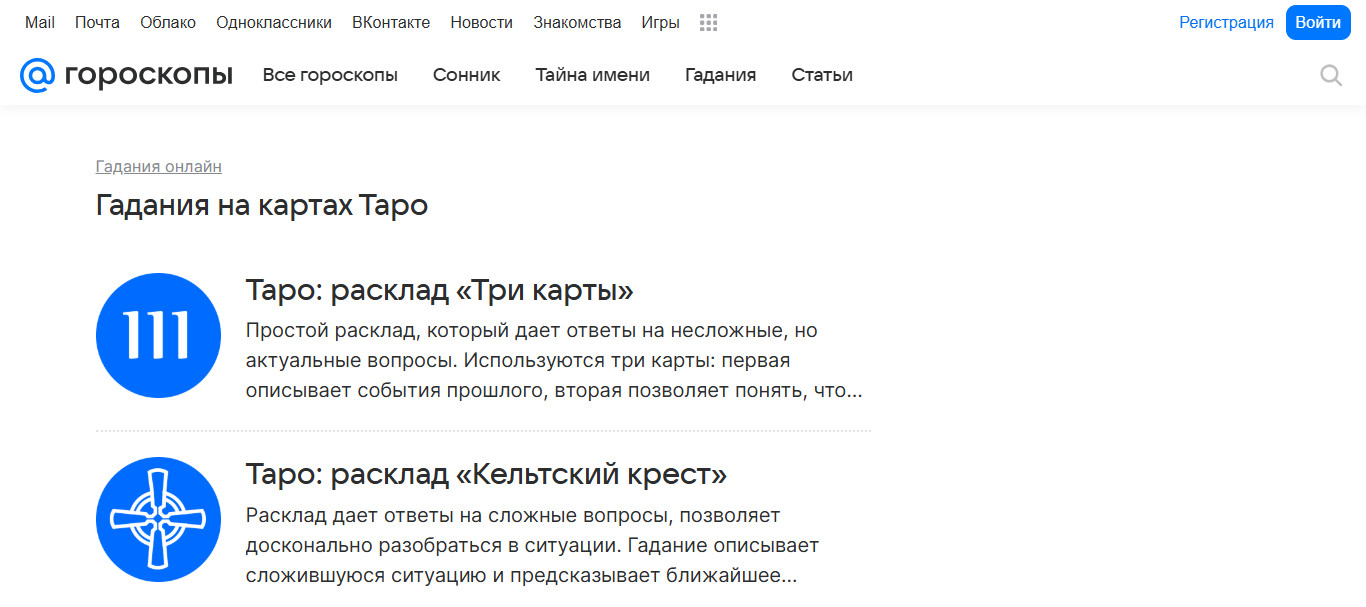The height and width of the screenshot is (607, 1366).
Task: Open the search magnifier icon
Action: [x=1331, y=75]
